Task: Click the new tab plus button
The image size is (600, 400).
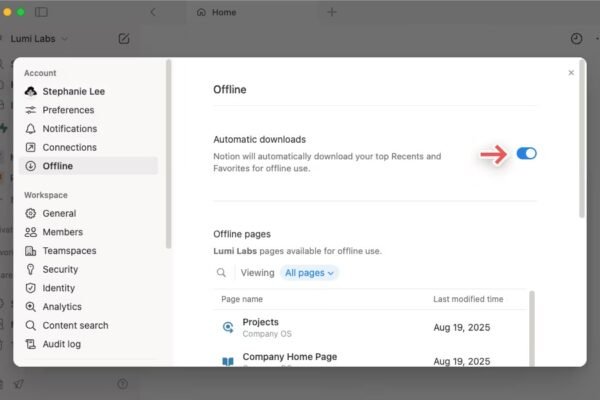Action: [332, 12]
